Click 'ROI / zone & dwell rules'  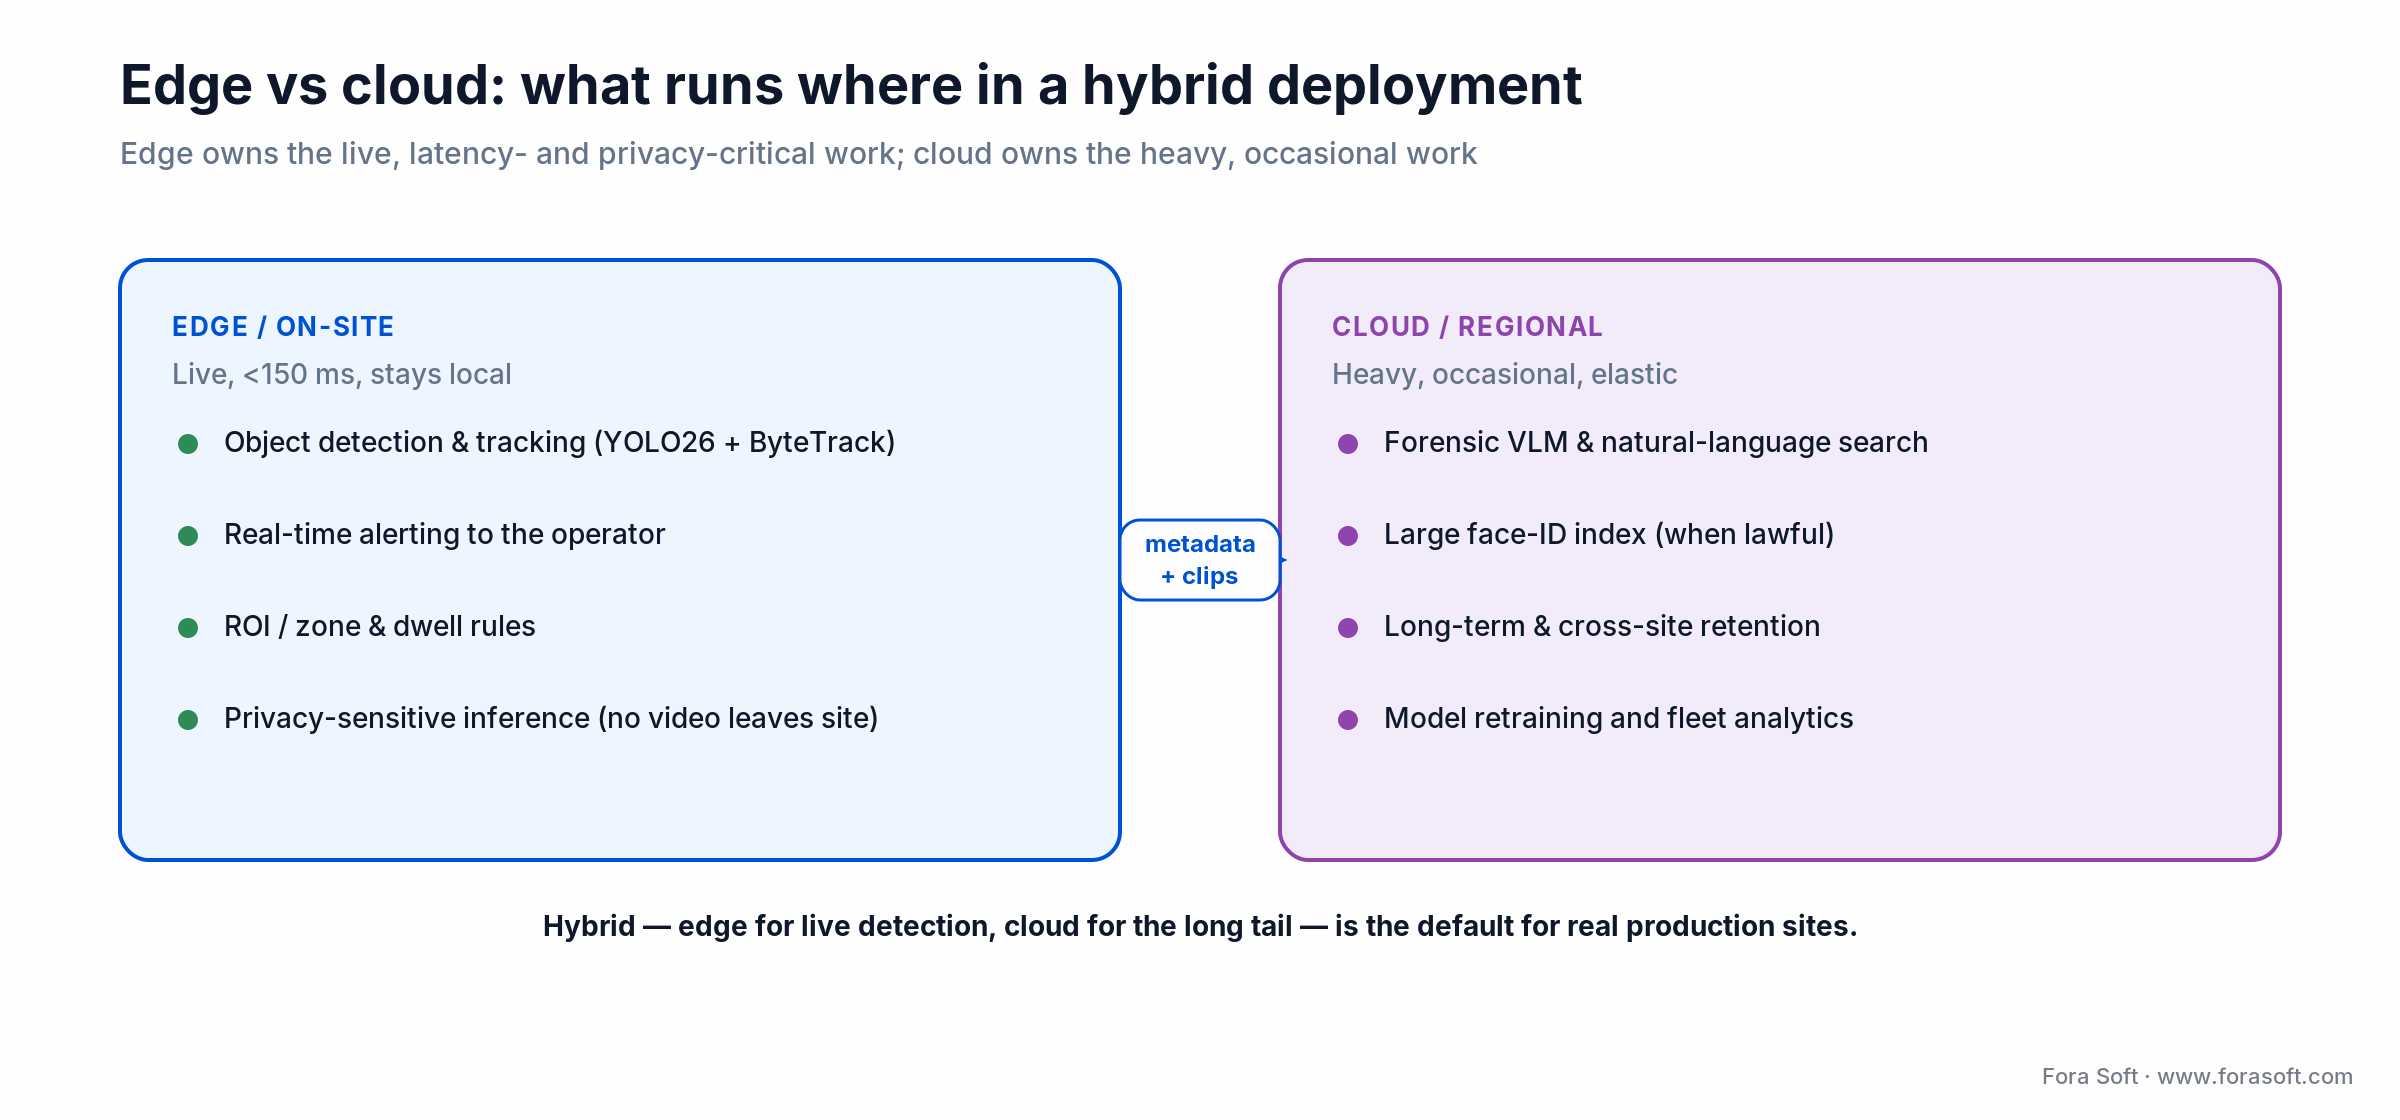(380, 626)
